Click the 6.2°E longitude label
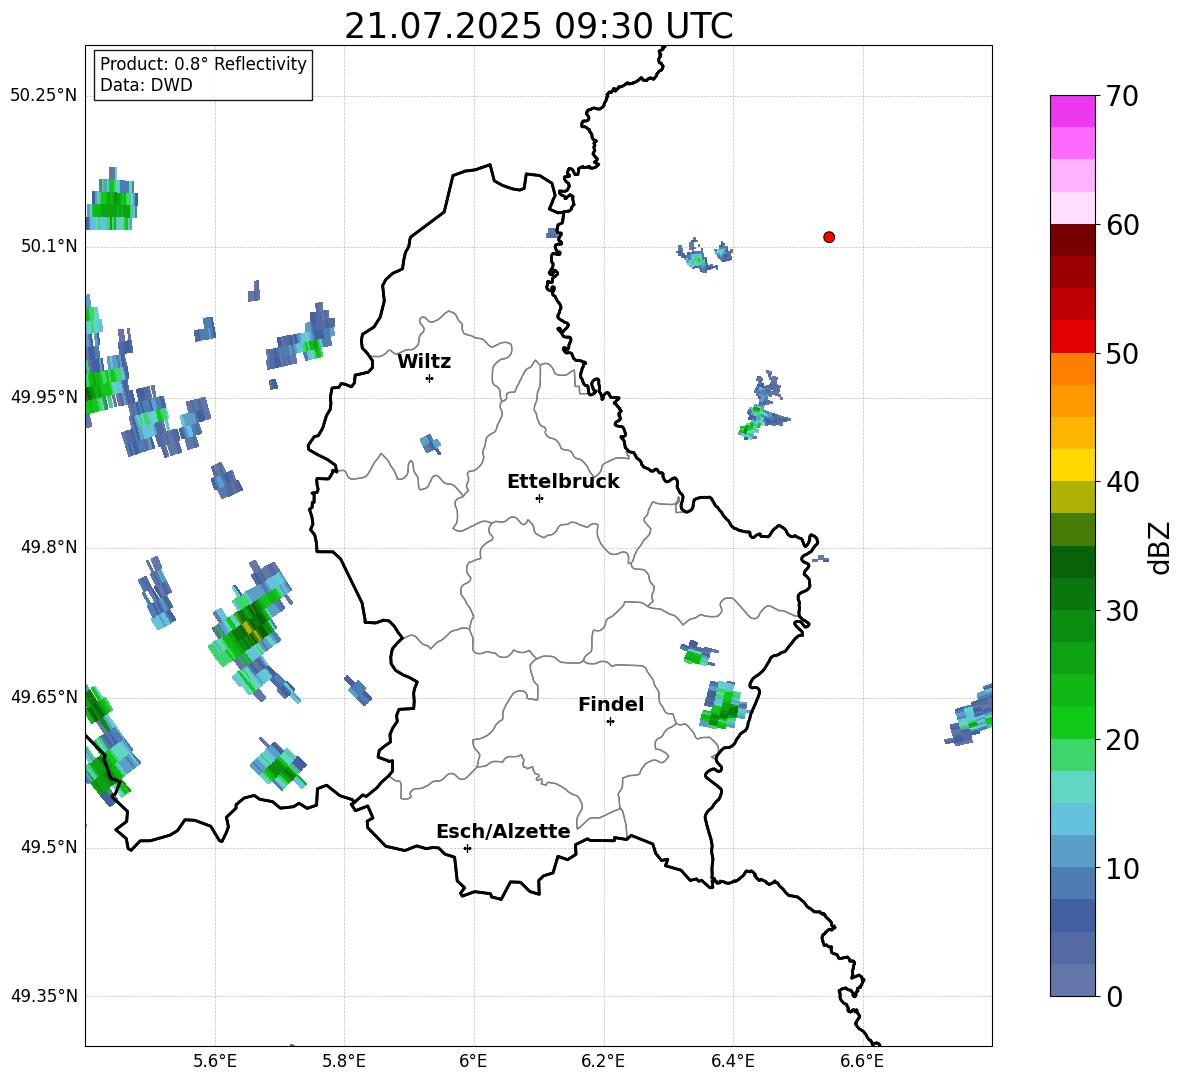This screenshot has width=1184, height=1081. tap(603, 1061)
